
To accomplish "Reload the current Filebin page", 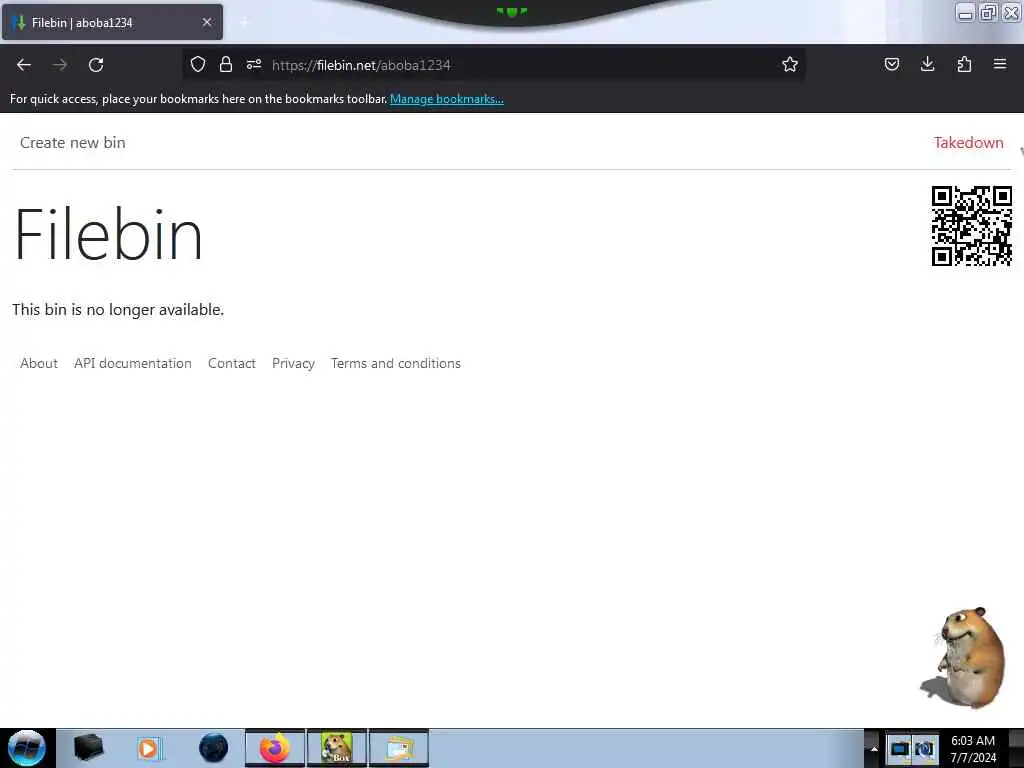I will 96,65.
